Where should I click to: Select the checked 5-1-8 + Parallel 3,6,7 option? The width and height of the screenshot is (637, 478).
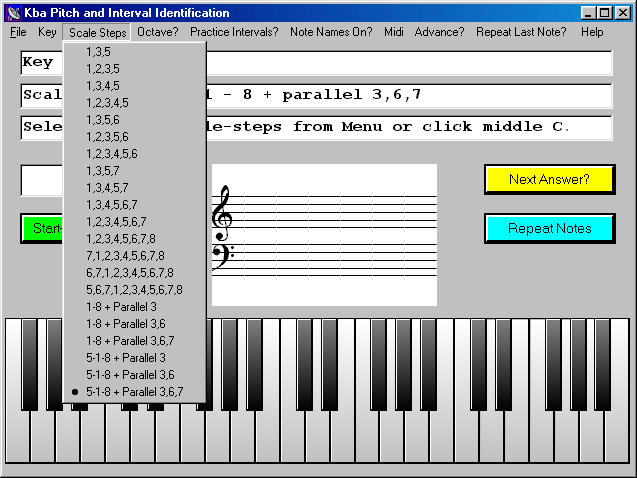click(134, 391)
